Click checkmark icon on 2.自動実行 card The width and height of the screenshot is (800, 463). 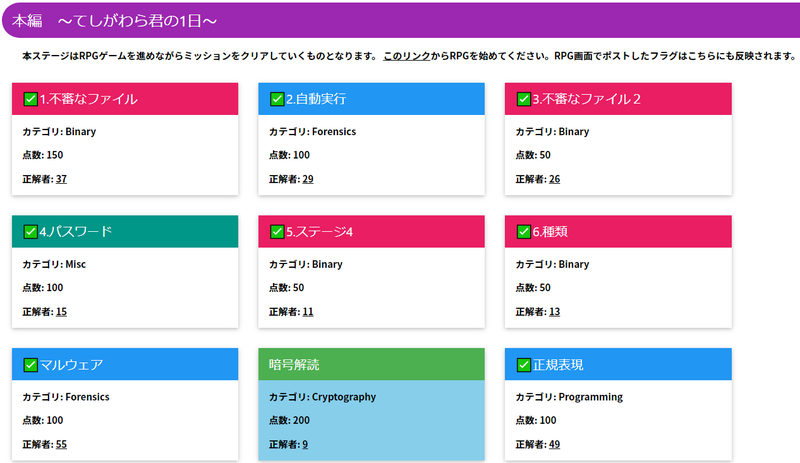tap(277, 99)
